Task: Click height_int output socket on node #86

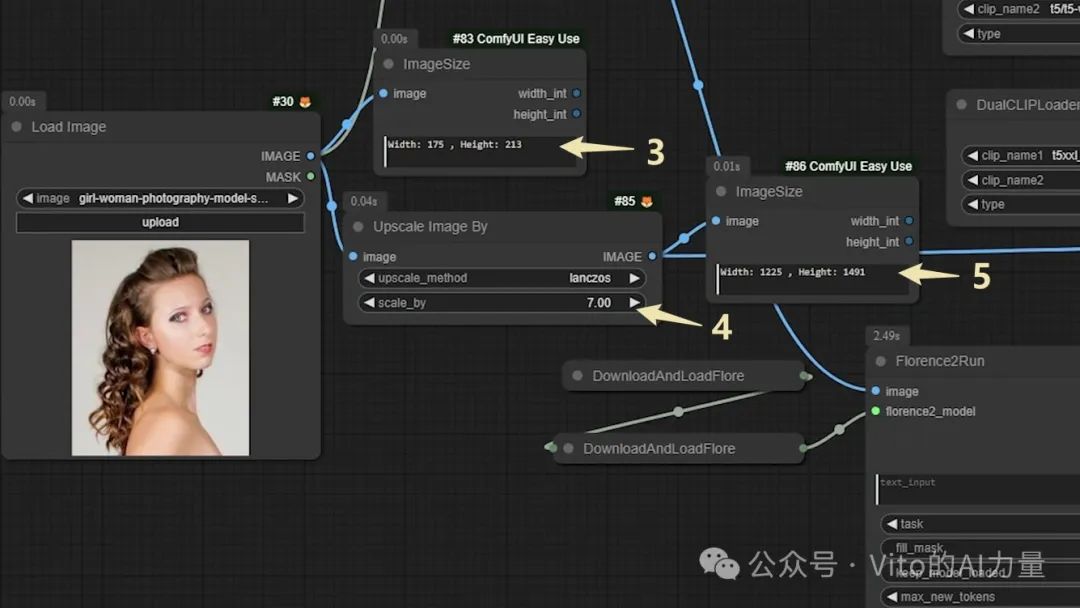Action: click(909, 242)
